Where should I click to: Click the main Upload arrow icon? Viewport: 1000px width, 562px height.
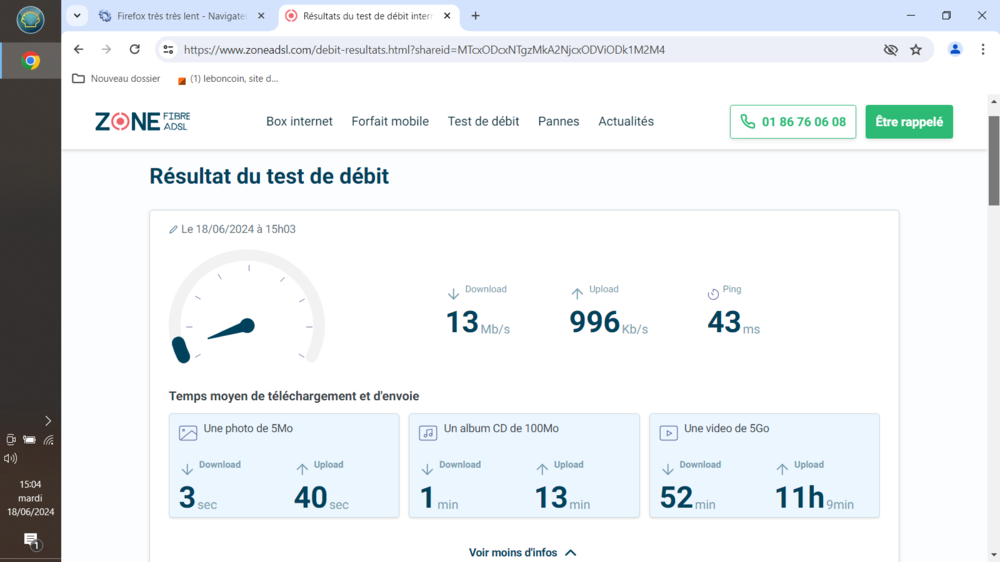(577, 293)
